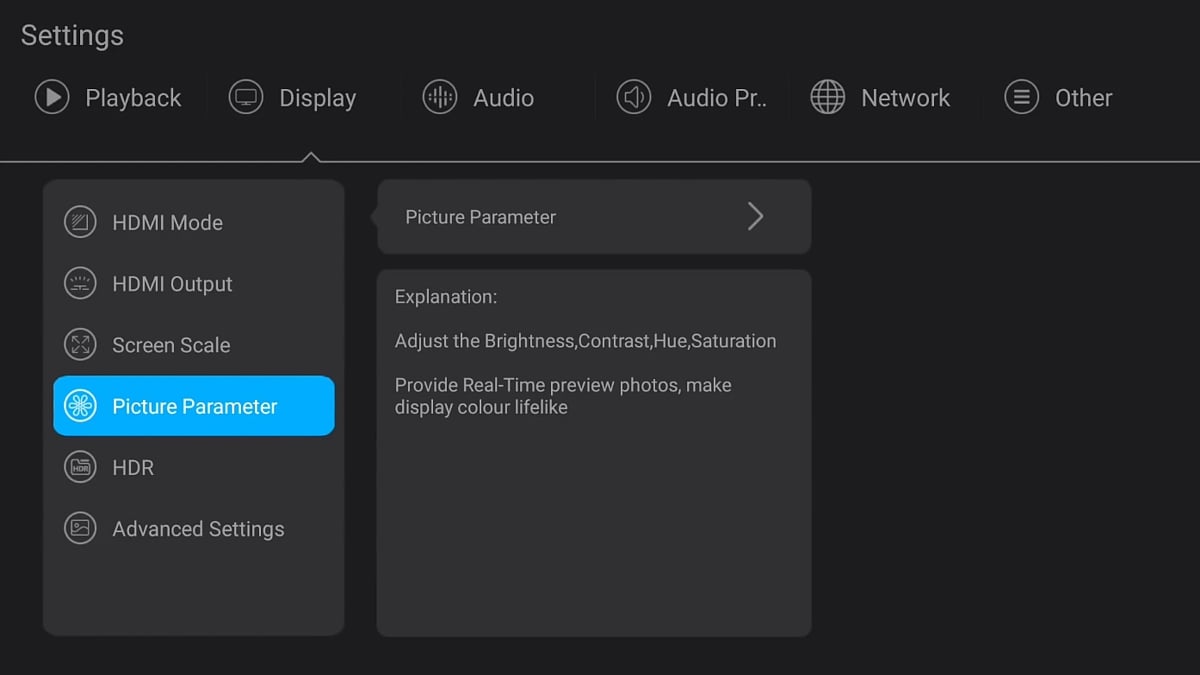Click the Audio waveform icon
The height and width of the screenshot is (675, 1200).
[439, 98]
